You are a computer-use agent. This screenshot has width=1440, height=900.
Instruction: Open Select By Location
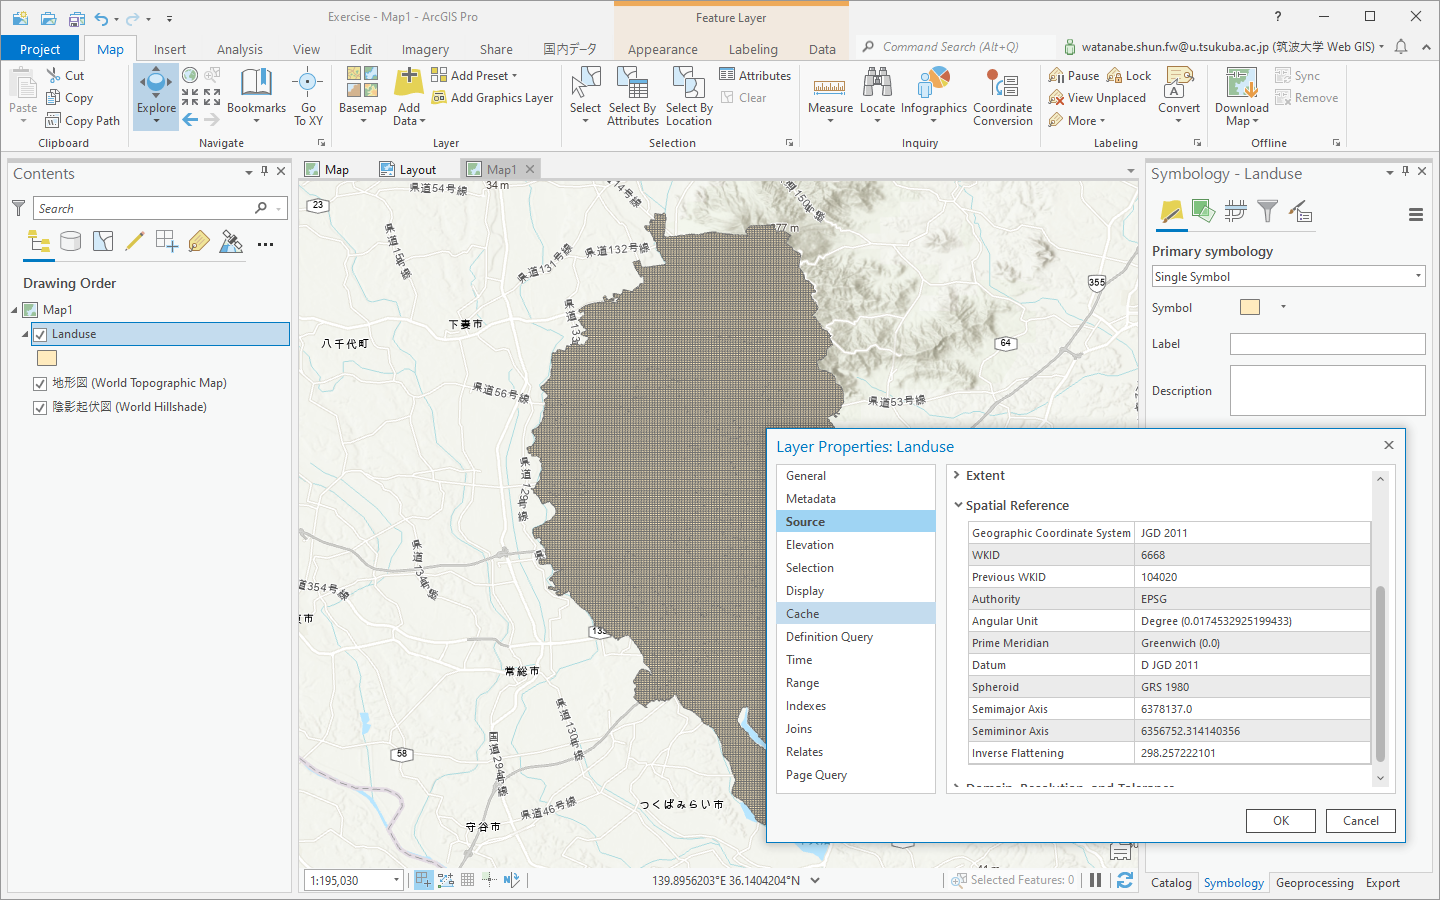pyautogui.click(x=689, y=96)
